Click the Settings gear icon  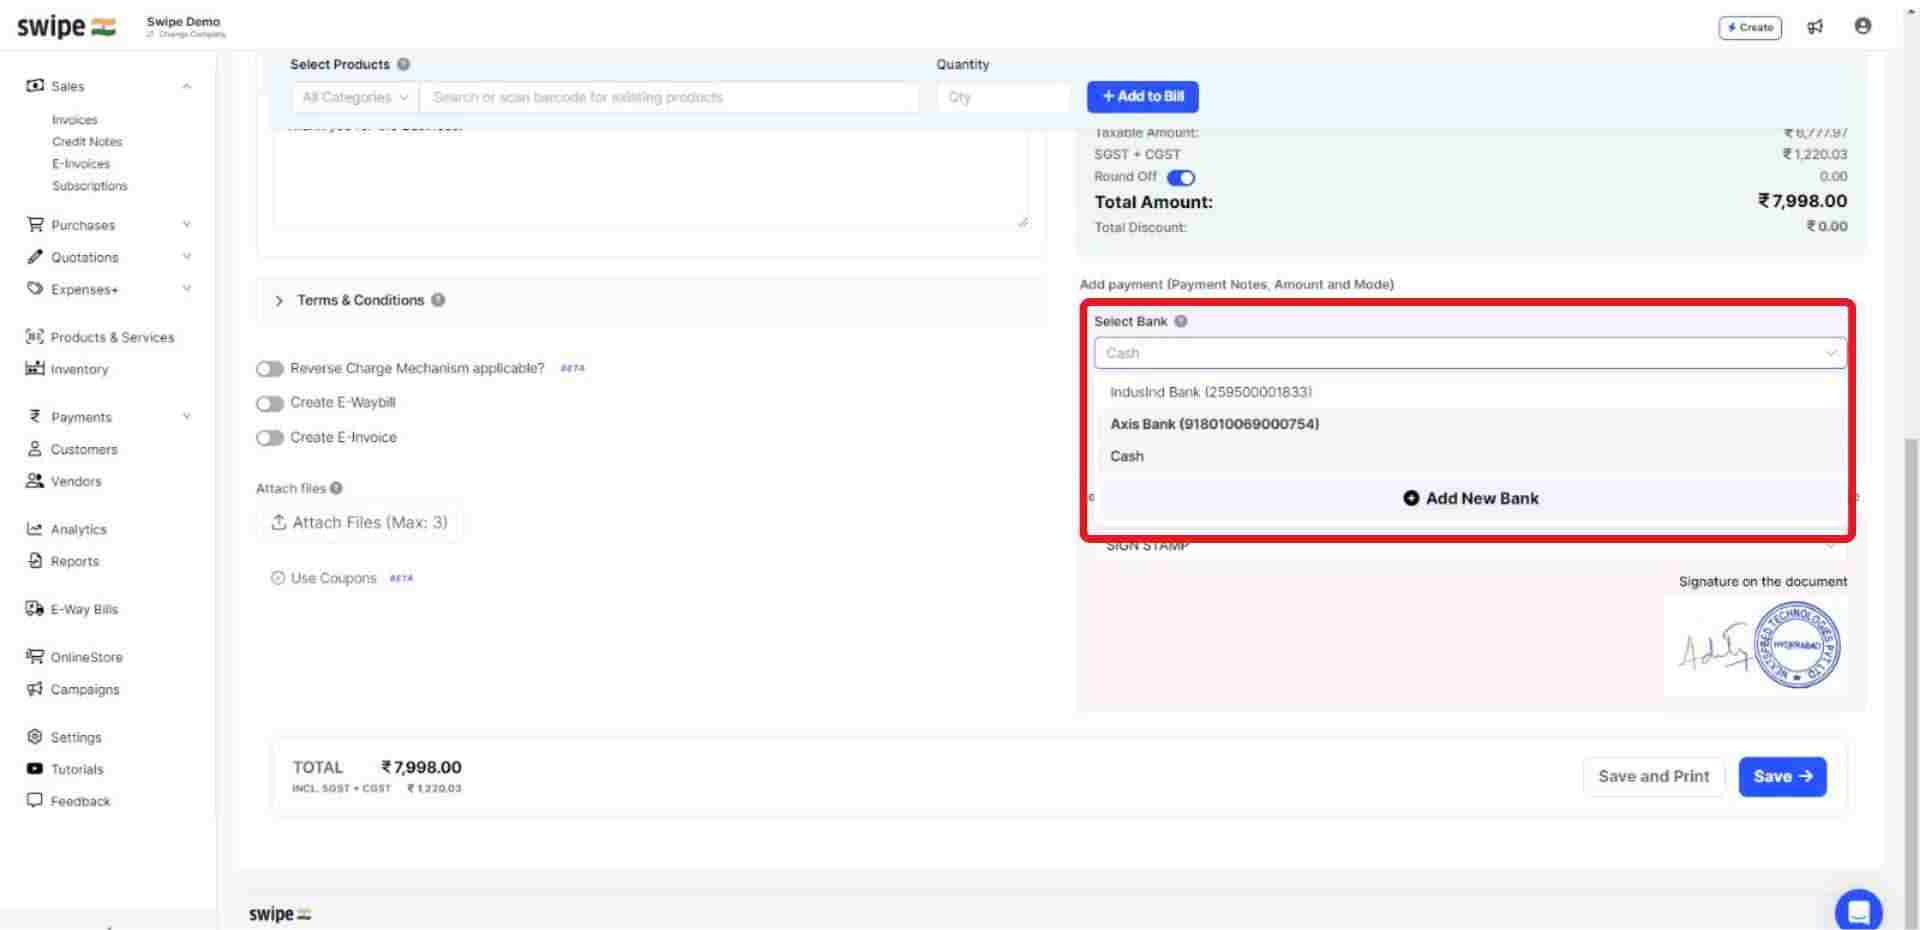[x=35, y=737]
